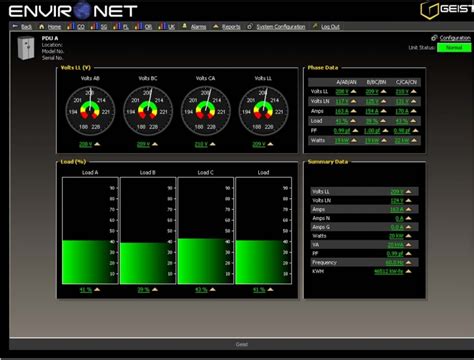Open the OR site link
The height and width of the screenshot is (360, 474).
coord(148,27)
